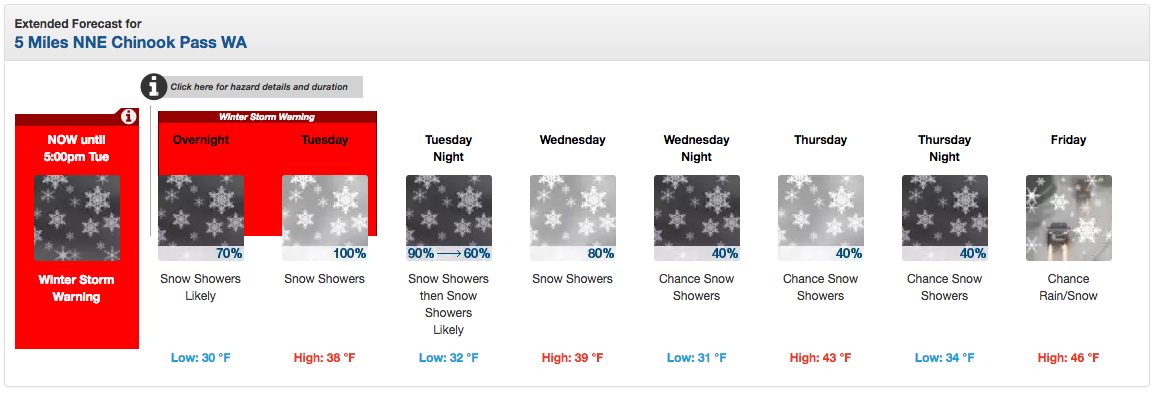Screen dimensions: 1156x393
Task: Click Thursday Night snow forecast icon
Action: (944, 218)
